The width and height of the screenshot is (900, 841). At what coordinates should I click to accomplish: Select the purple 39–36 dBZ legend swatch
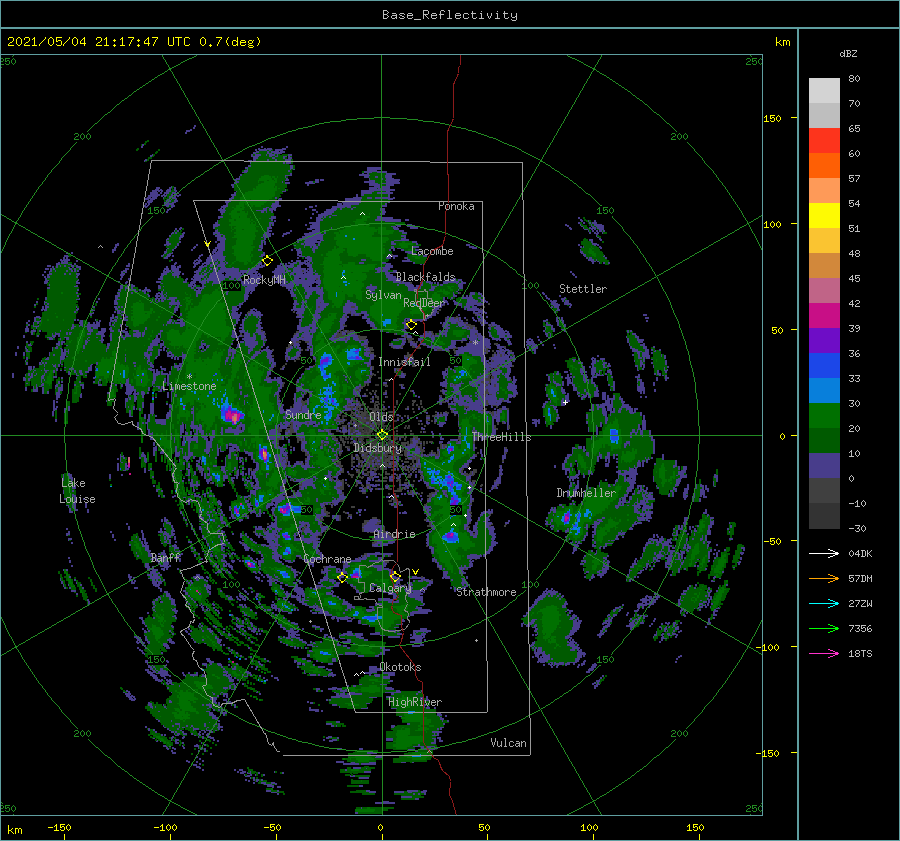point(824,341)
